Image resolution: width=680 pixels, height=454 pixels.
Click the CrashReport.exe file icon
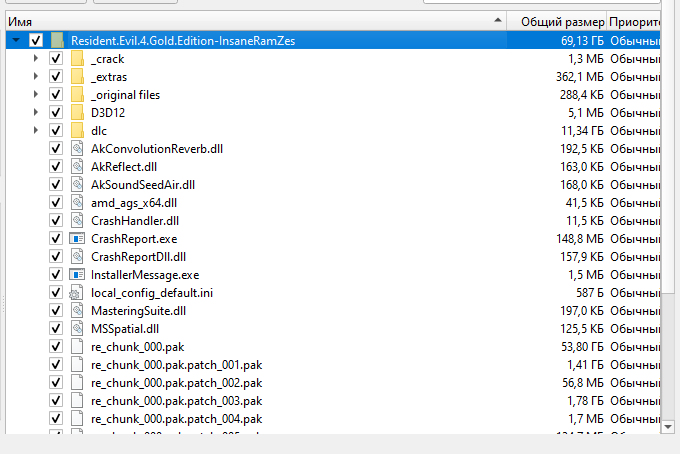77,238
